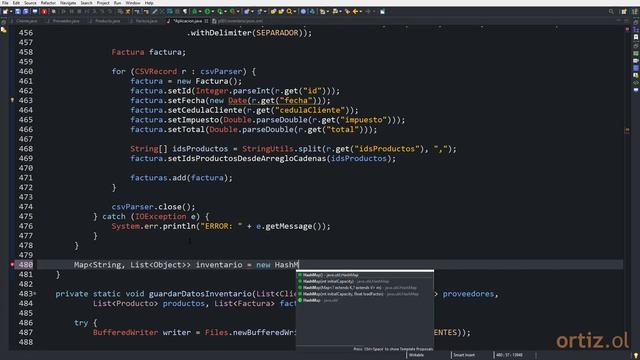Image resolution: width=640 pixels, height=360 pixels.
Task: Collapse the fold marker on line 483
Action: point(35,293)
